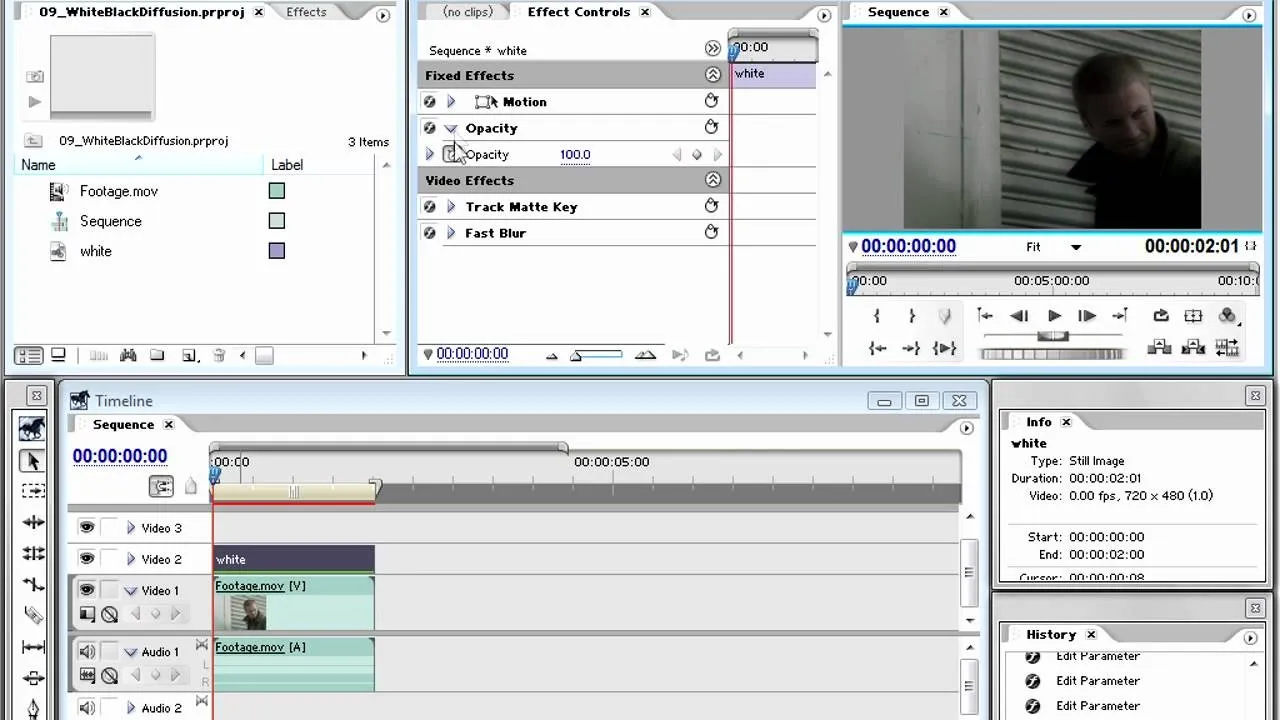Mute the Audio 1 track

coord(87,651)
